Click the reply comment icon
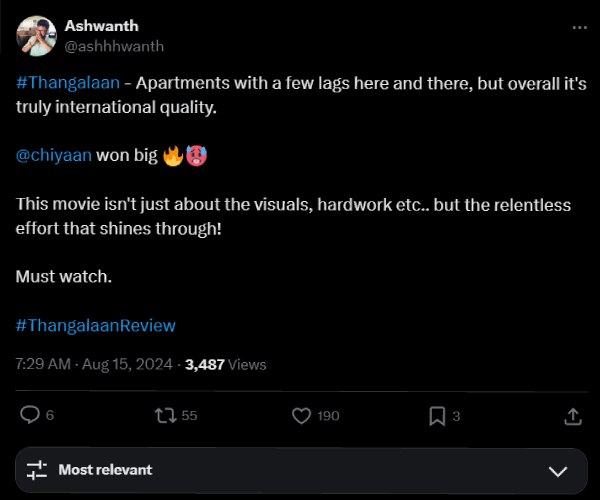 point(30,415)
